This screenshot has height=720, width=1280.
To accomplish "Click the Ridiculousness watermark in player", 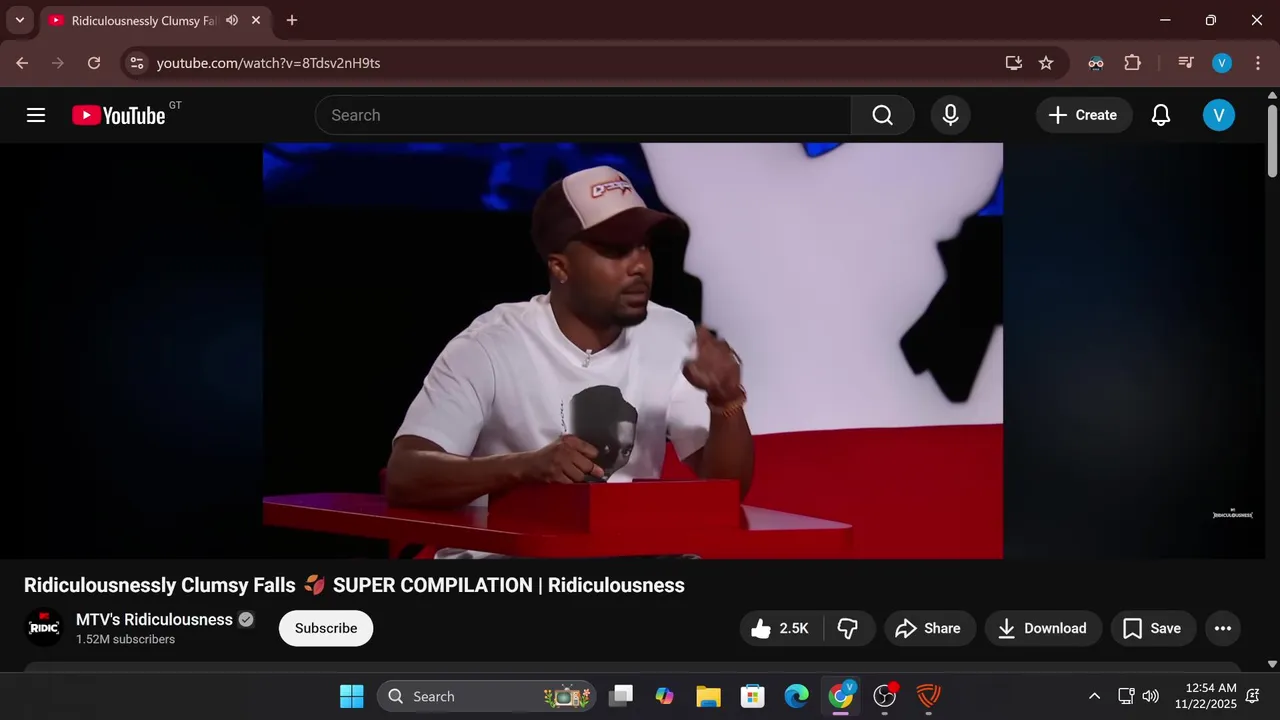I will coord(1232,514).
